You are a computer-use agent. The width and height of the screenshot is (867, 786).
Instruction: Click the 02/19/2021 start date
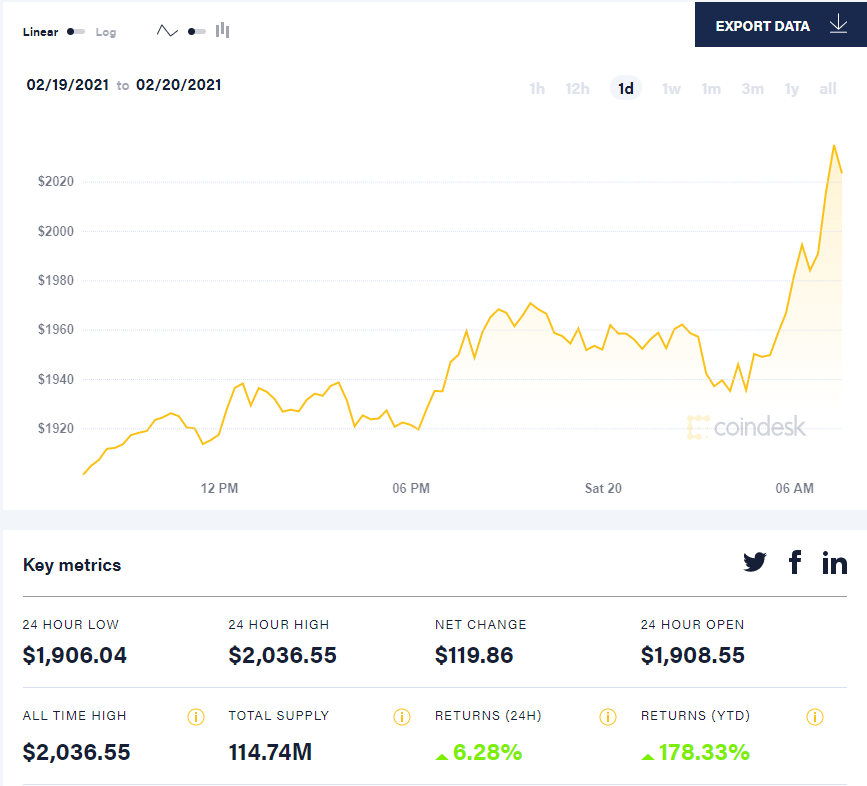point(67,85)
